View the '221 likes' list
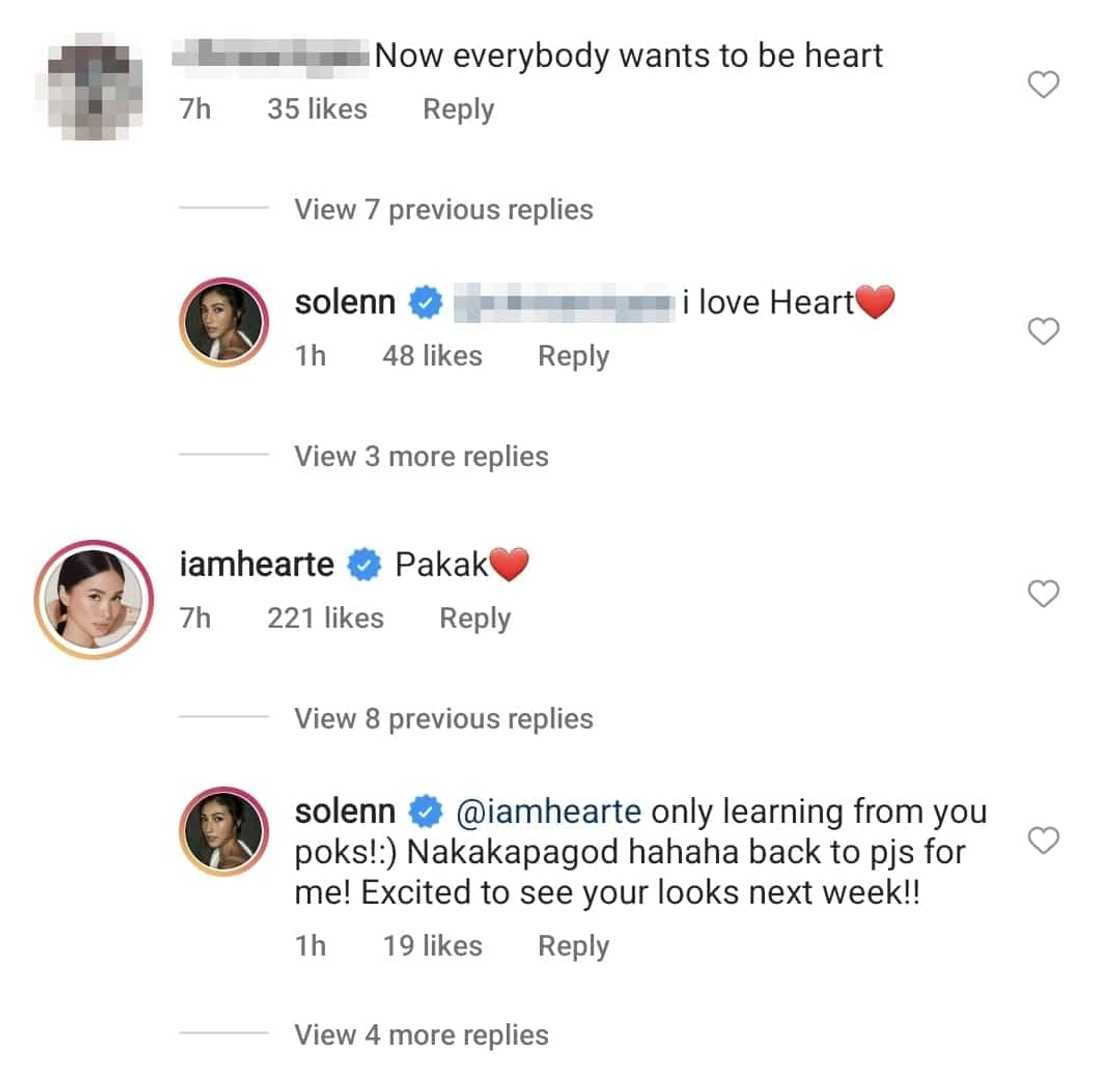This screenshot has height=1088, width=1120. 325,619
